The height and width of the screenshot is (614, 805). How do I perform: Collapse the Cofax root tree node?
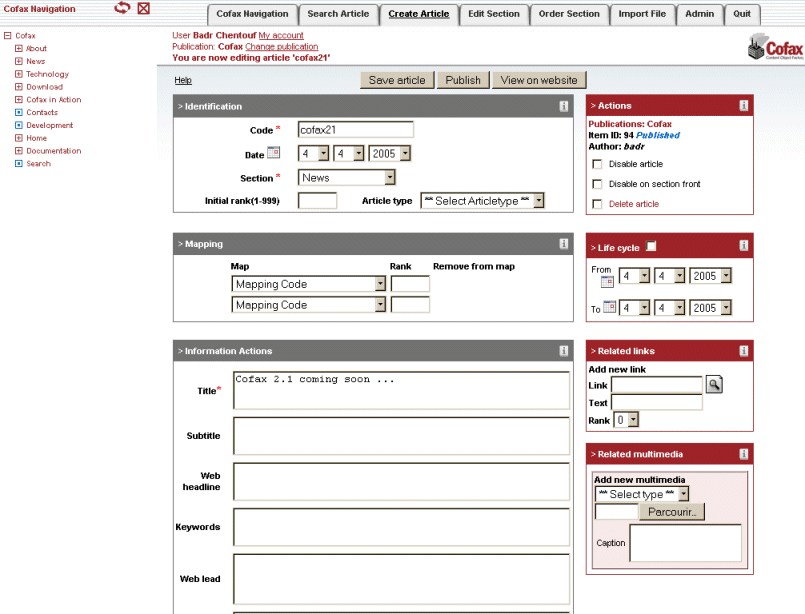[8, 35]
